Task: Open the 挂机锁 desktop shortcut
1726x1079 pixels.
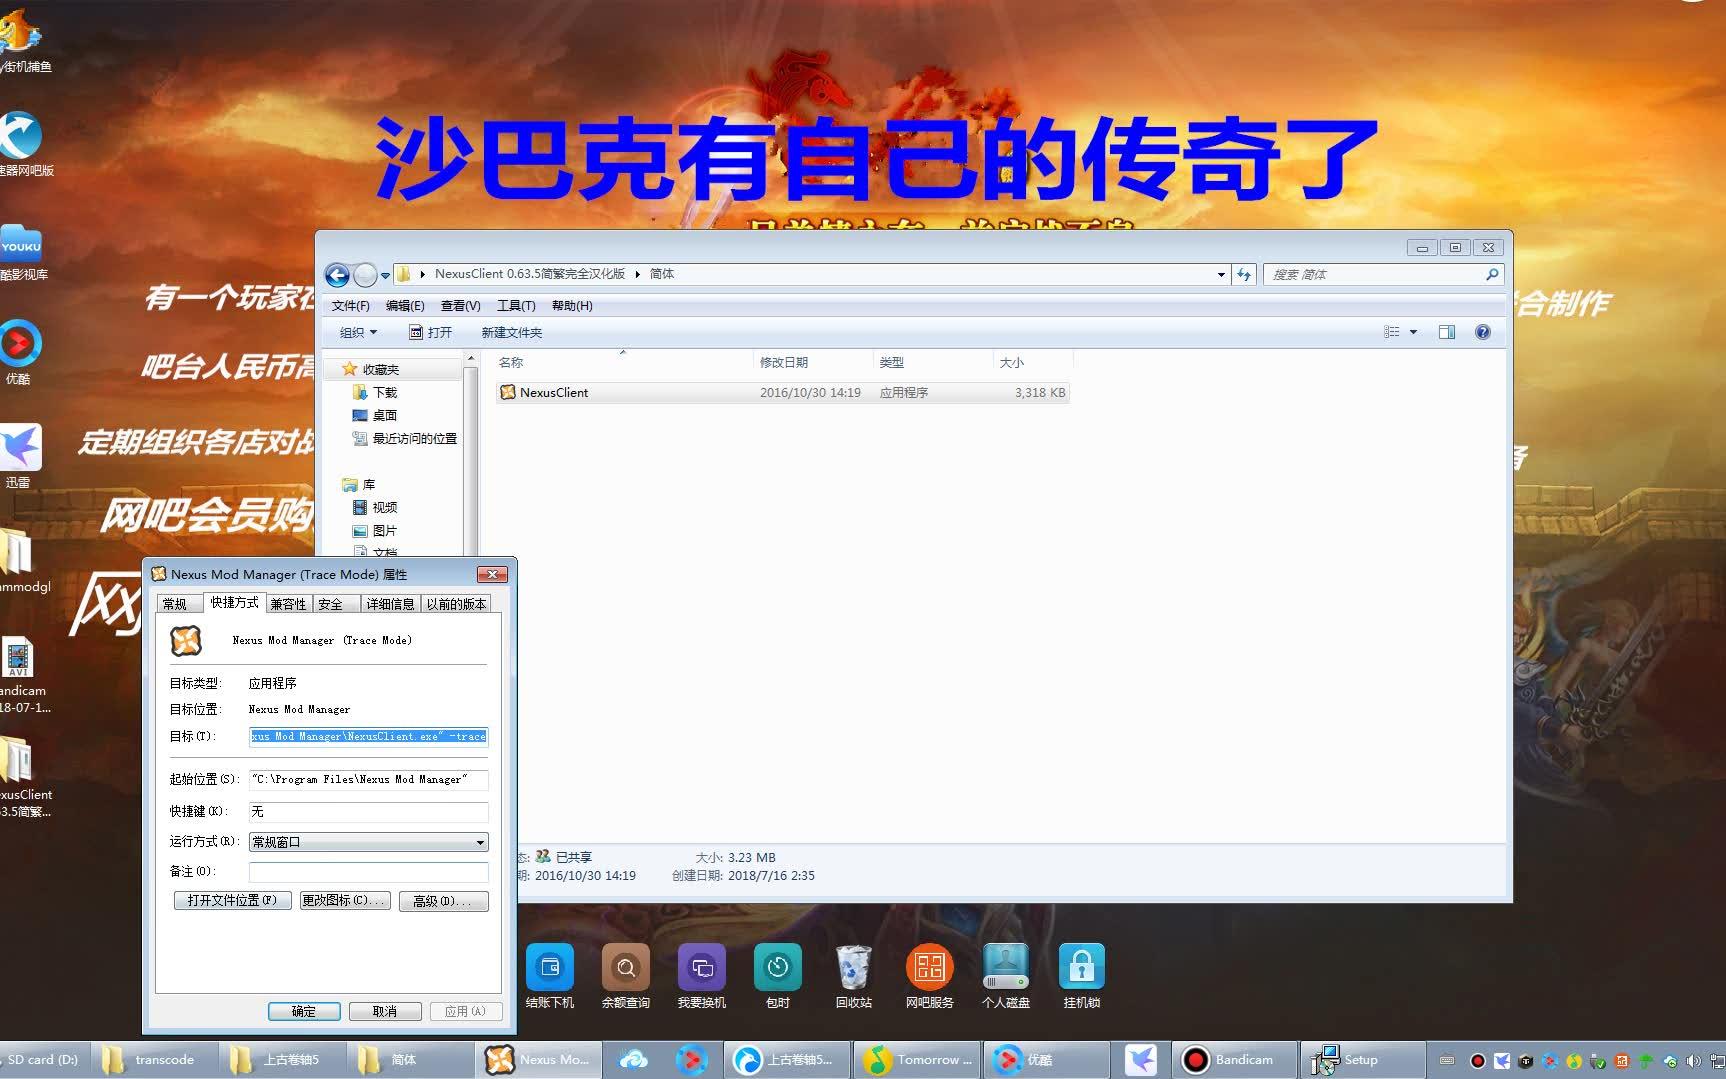Action: pos(1082,975)
